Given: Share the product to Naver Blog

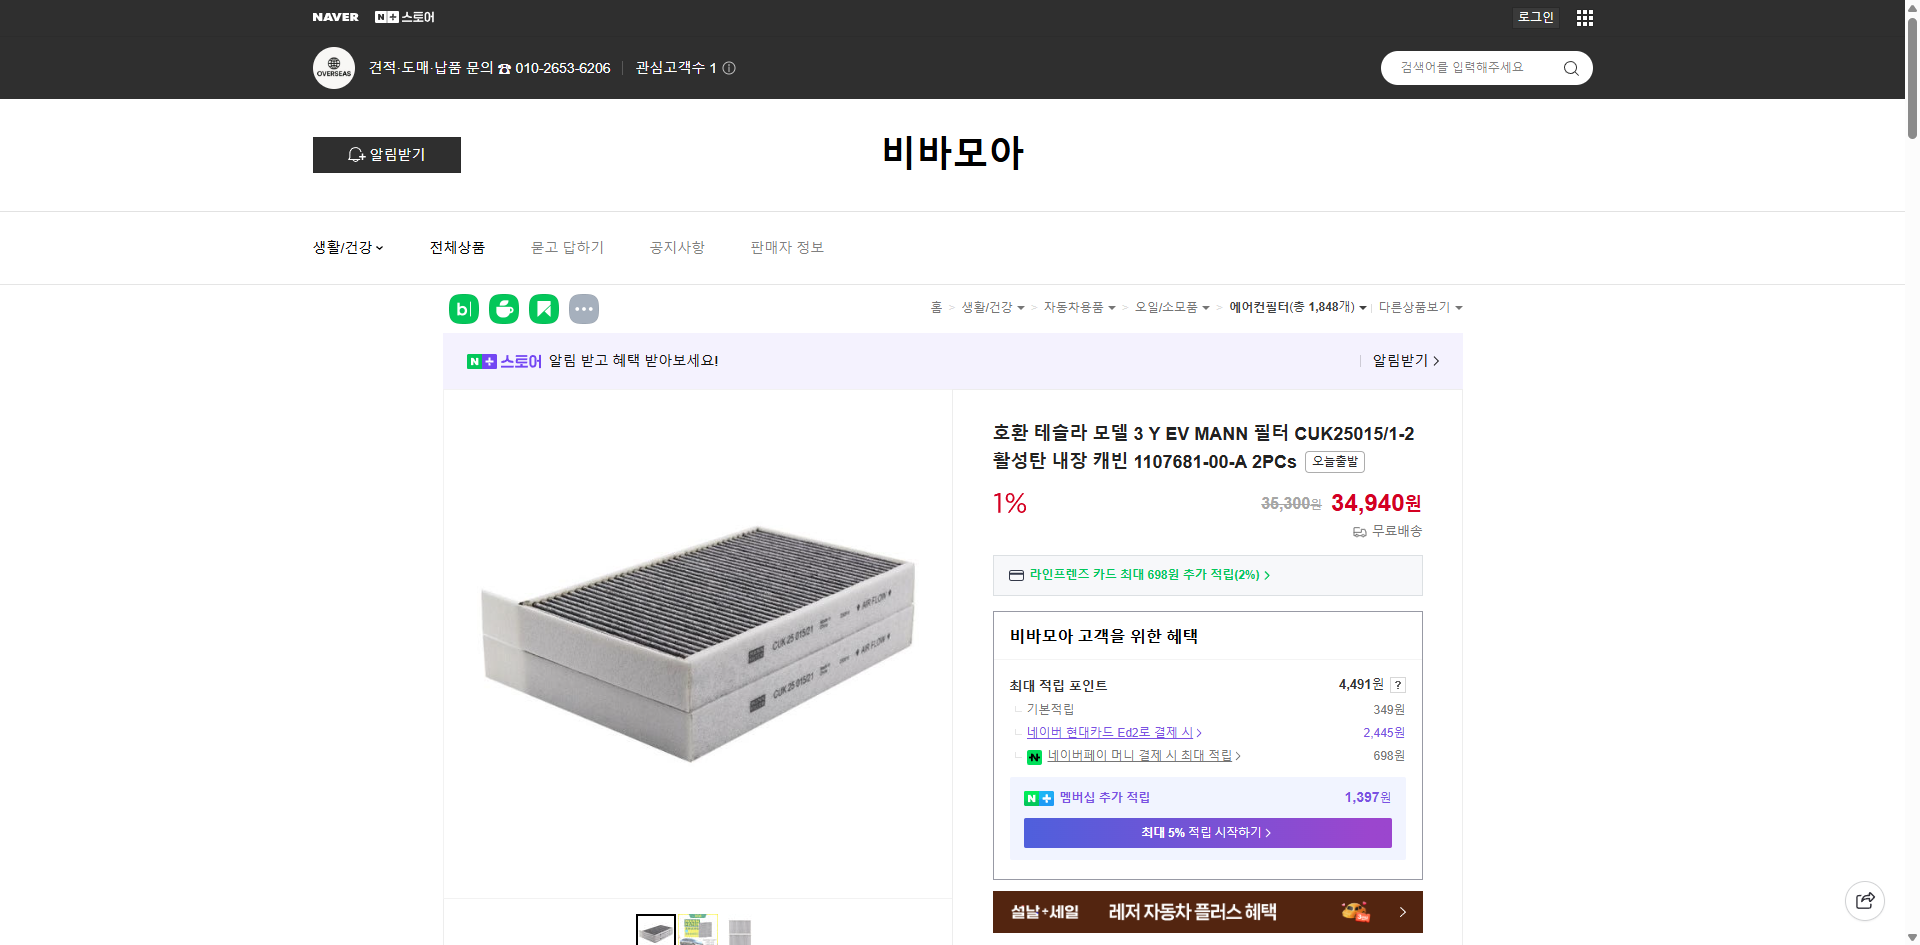Looking at the screenshot, I should [x=463, y=309].
